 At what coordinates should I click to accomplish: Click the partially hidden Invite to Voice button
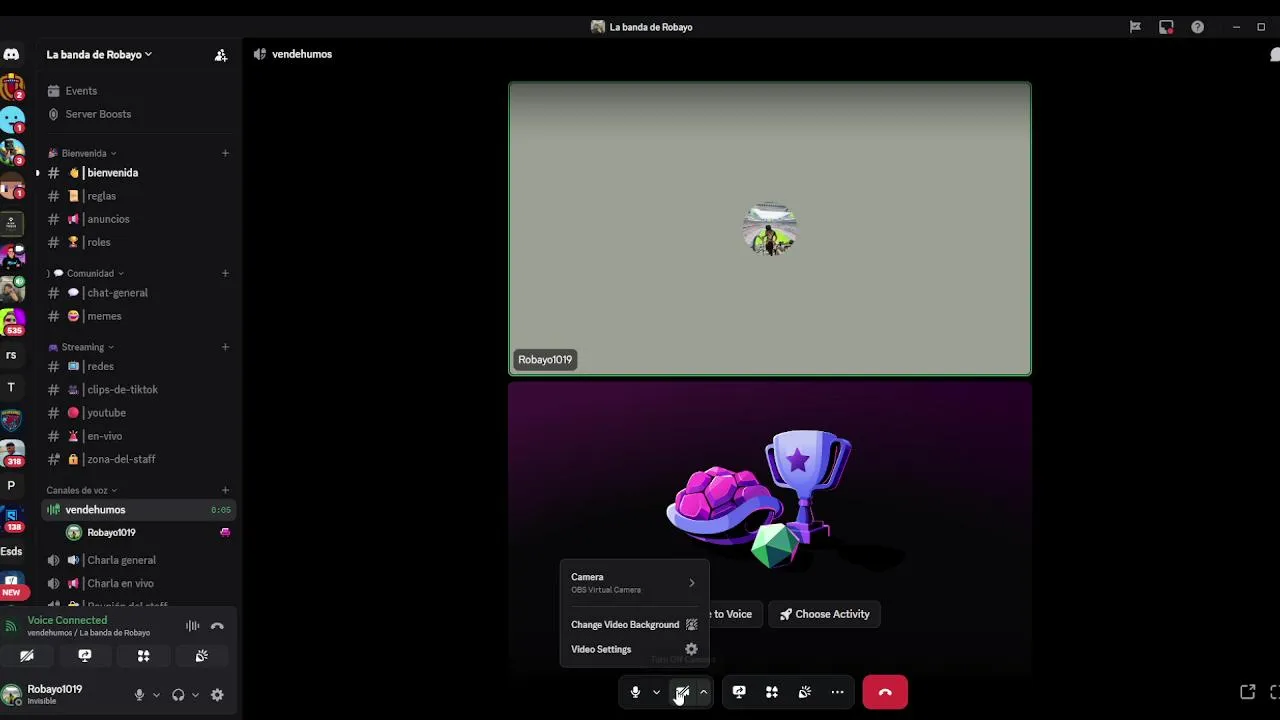(x=734, y=614)
